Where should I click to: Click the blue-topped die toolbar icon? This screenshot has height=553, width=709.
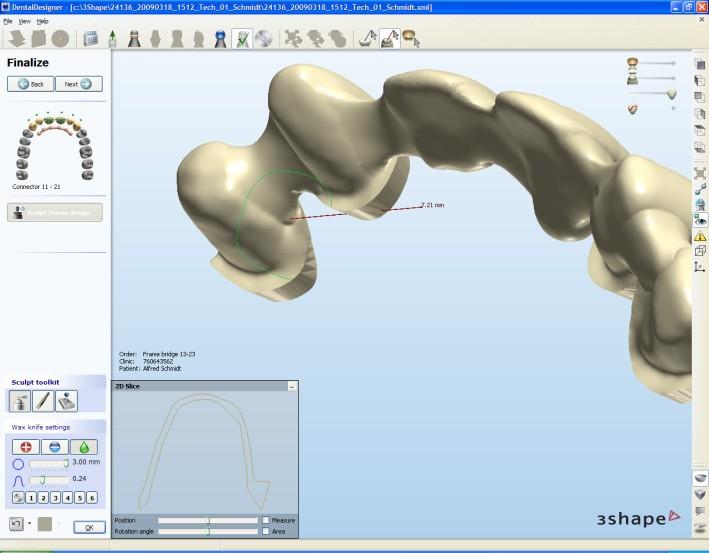point(220,39)
